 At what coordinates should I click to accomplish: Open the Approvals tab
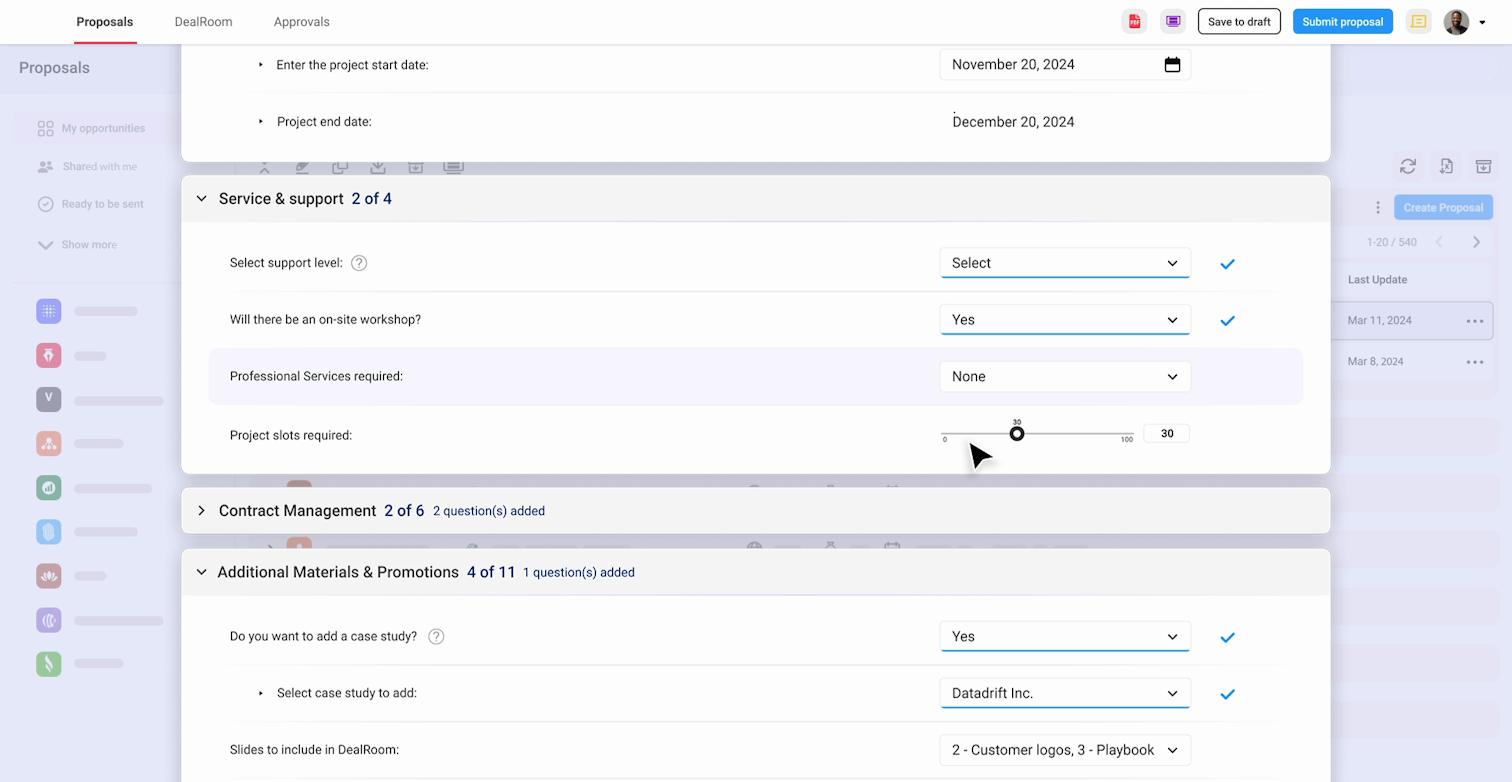pos(301,22)
